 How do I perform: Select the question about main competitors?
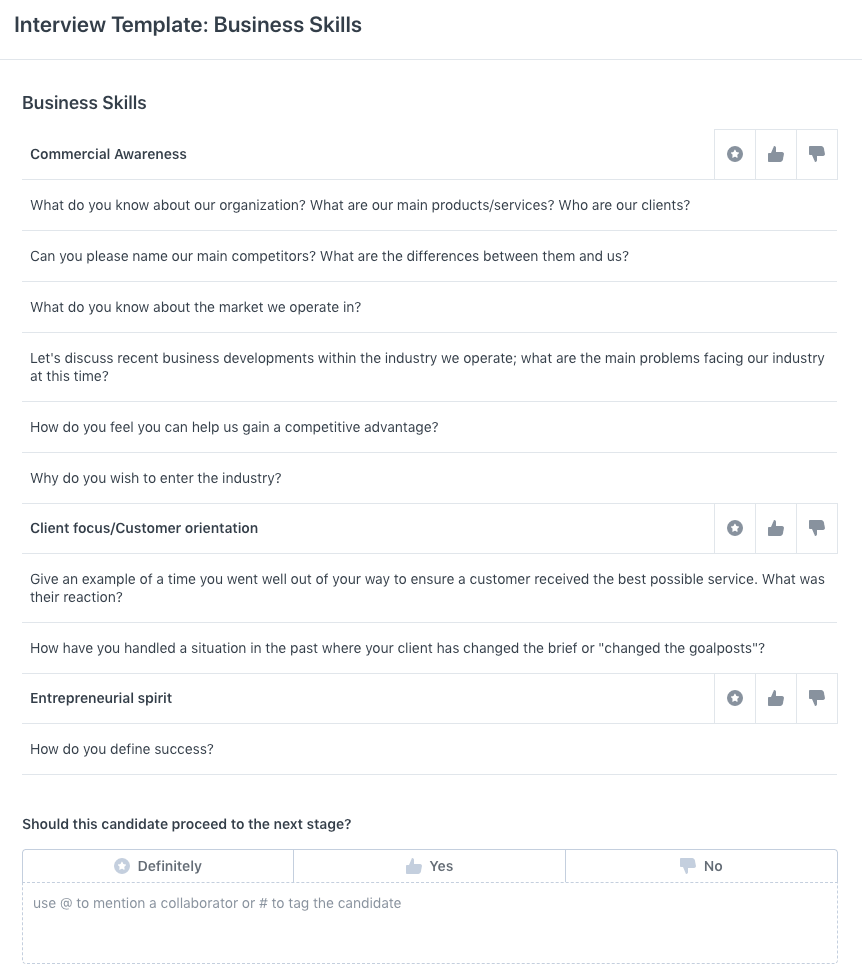pos(330,256)
